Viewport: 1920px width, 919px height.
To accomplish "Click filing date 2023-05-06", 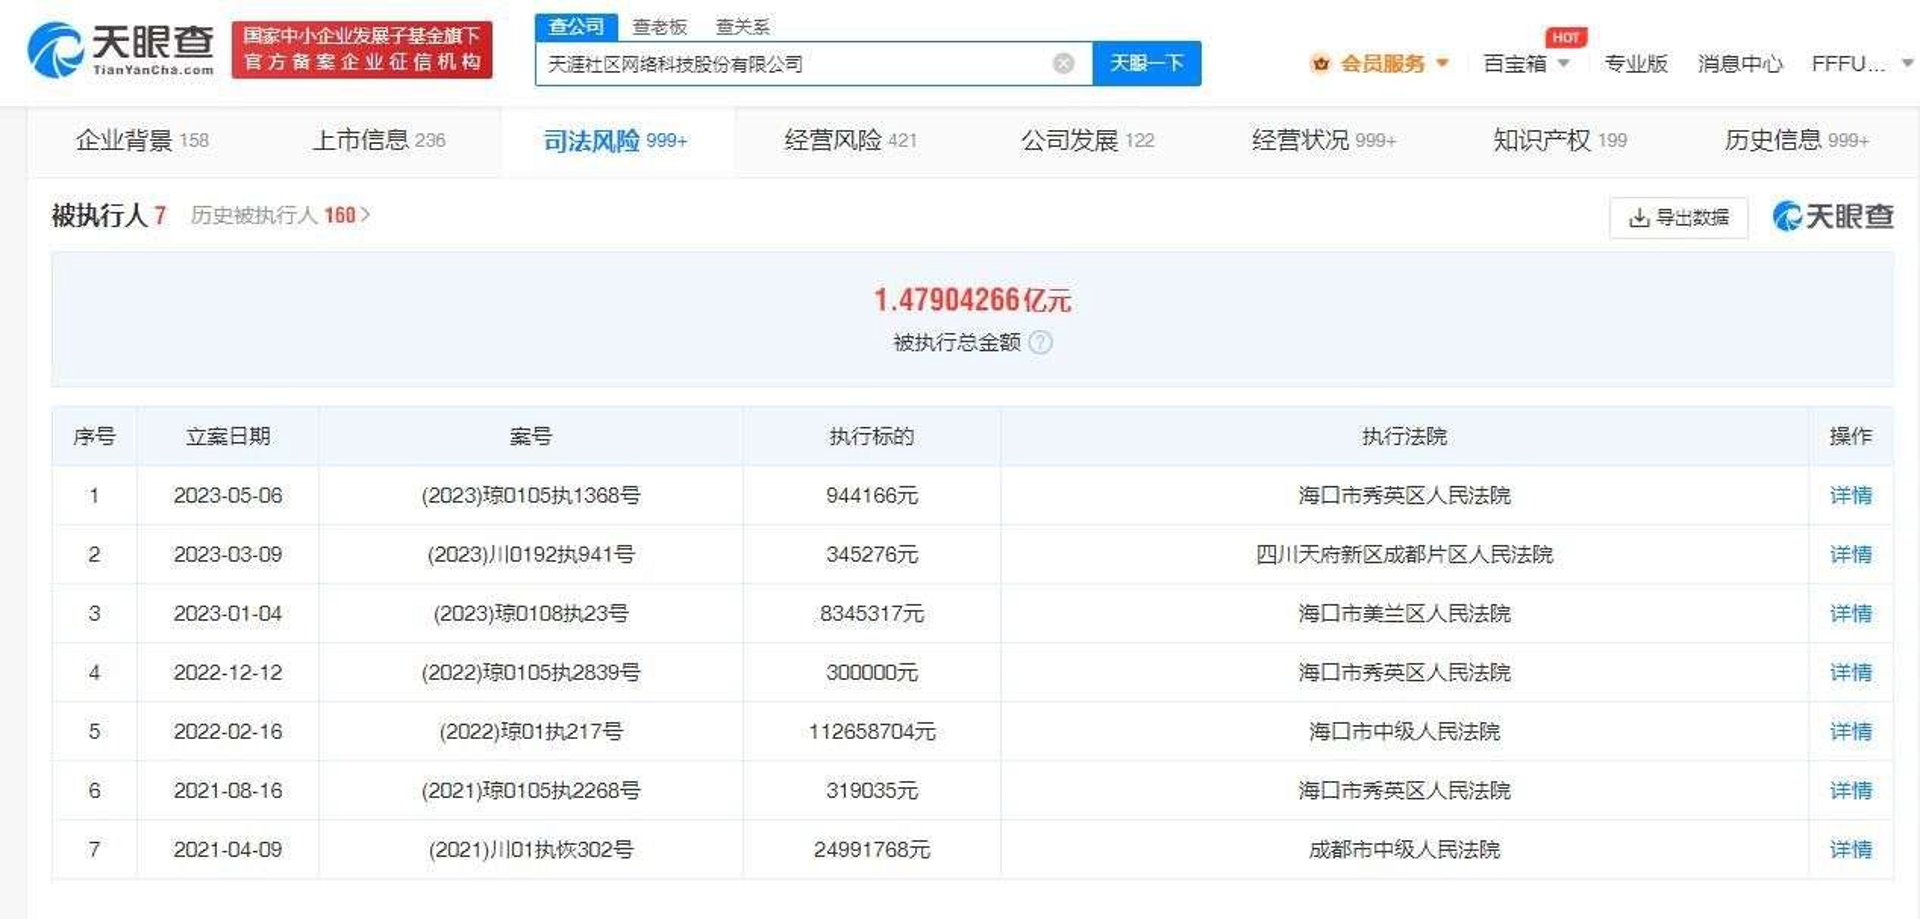I will (x=228, y=495).
